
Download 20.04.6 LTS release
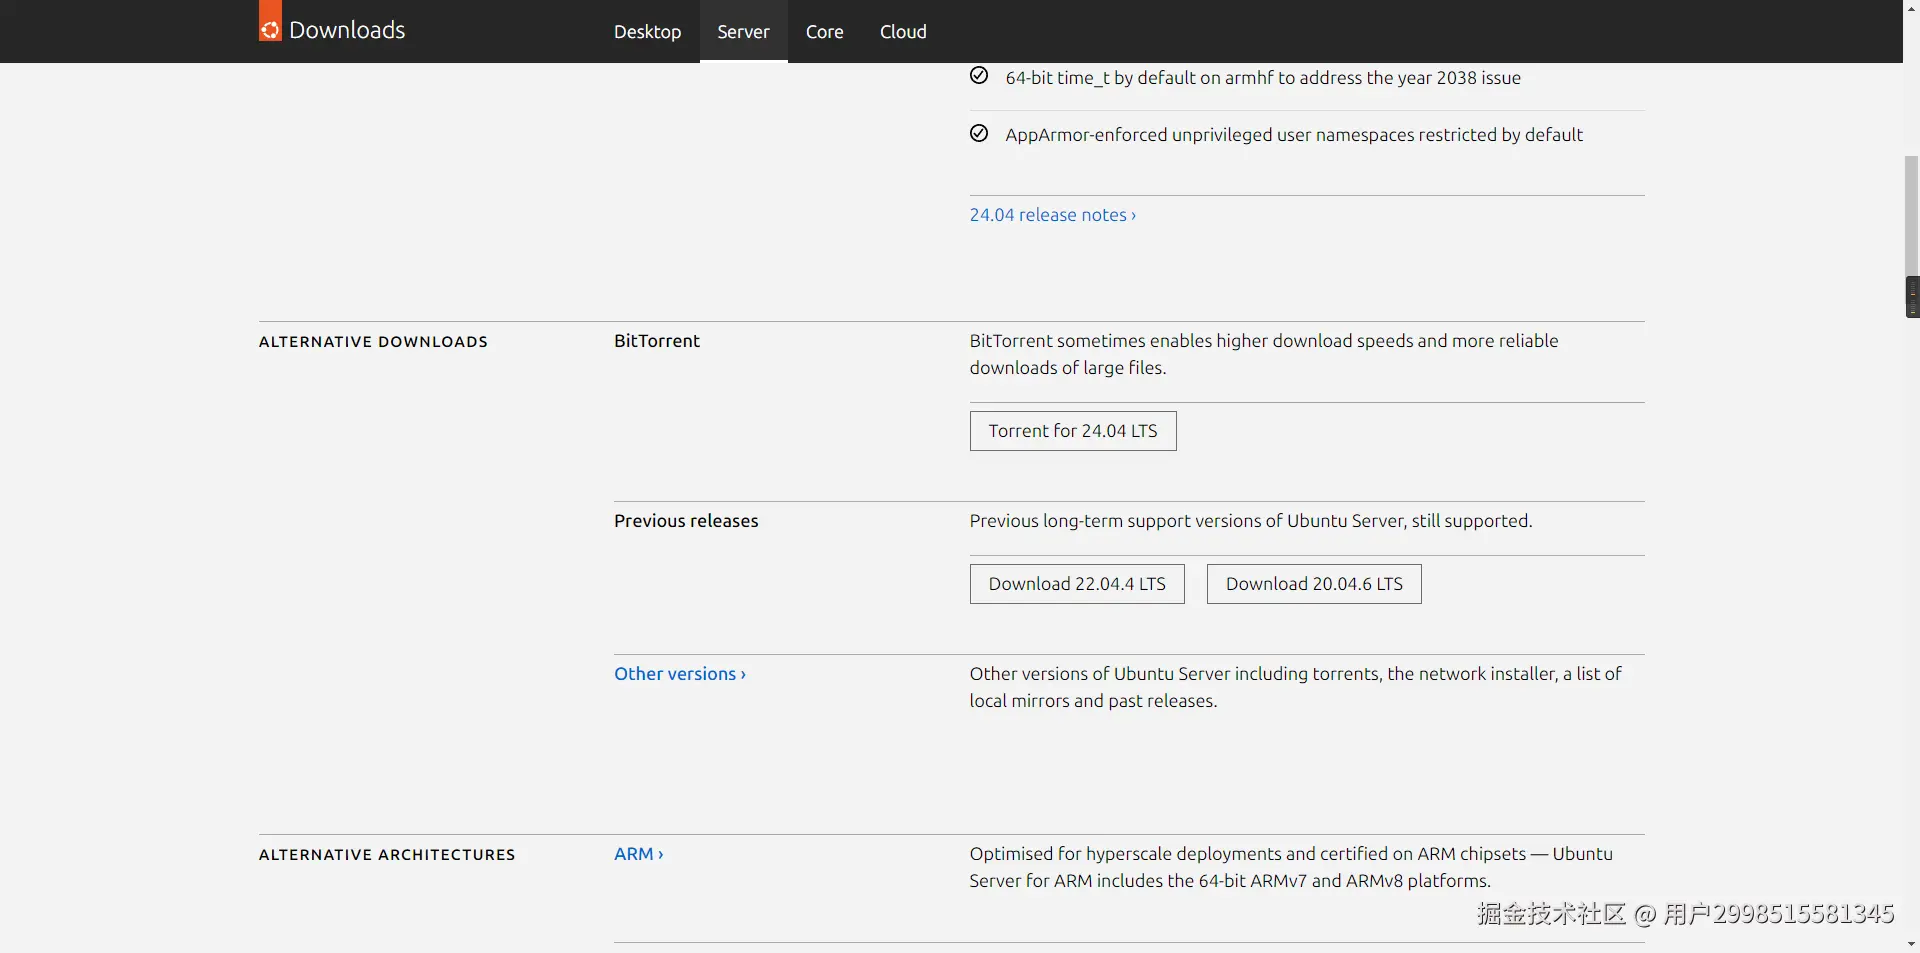tap(1314, 584)
